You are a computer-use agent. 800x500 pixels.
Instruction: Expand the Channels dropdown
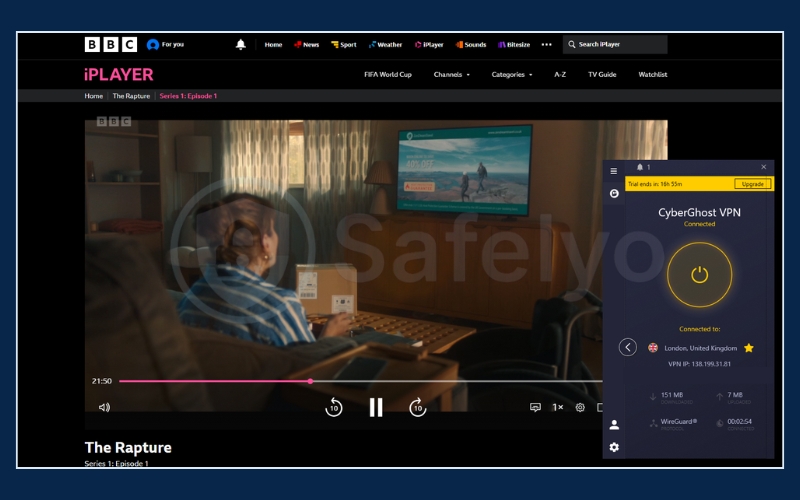(452, 74)
